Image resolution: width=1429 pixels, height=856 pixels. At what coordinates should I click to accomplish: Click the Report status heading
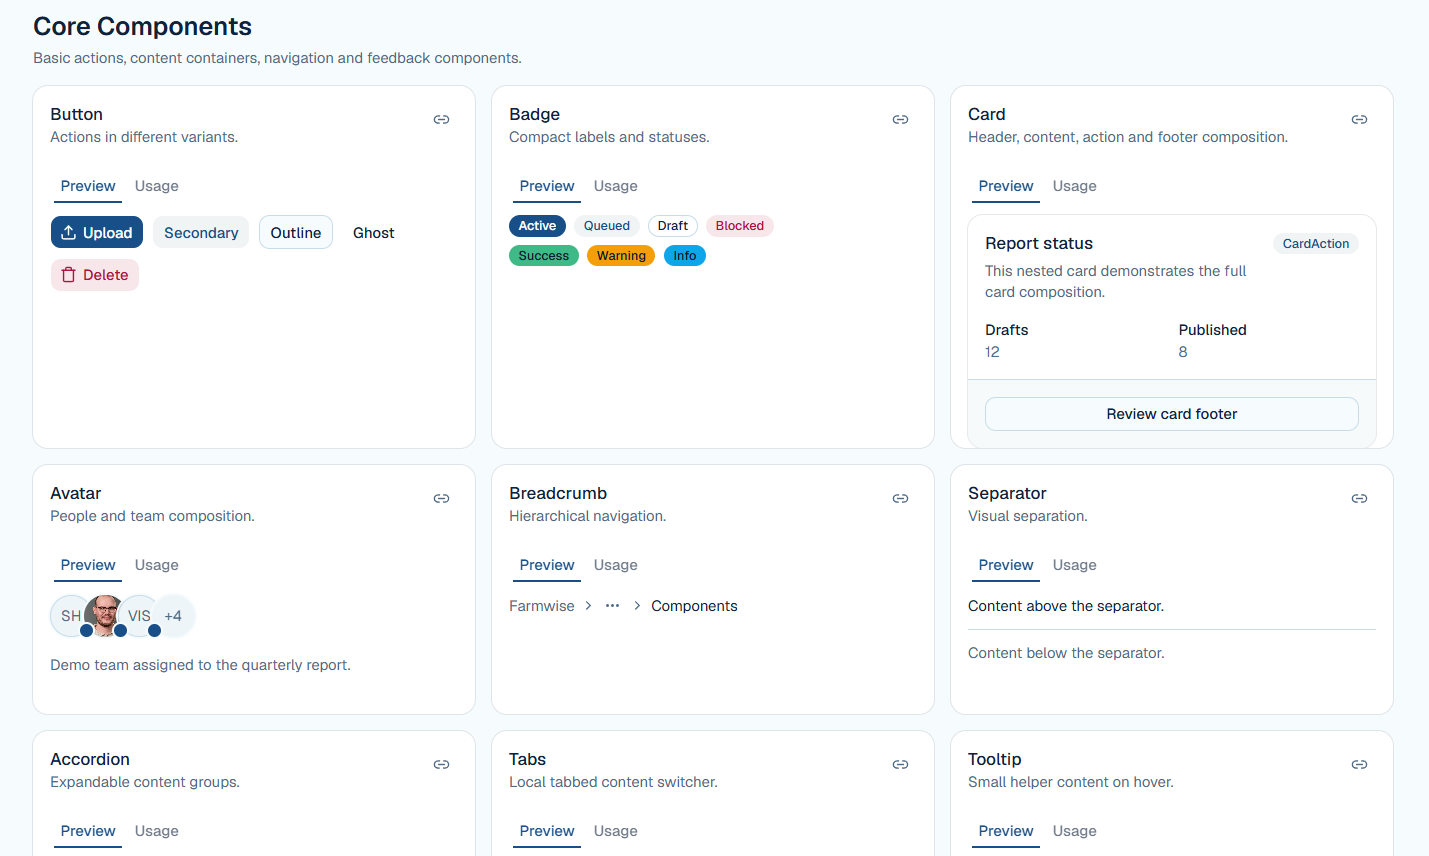pos(1039,243)
